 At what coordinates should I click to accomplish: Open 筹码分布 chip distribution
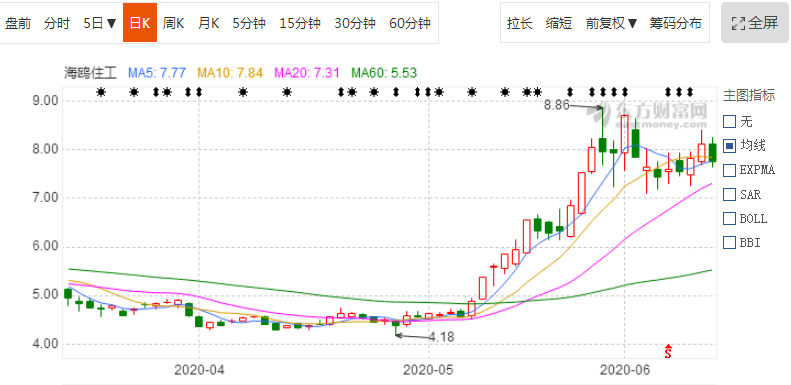(675, 23)
